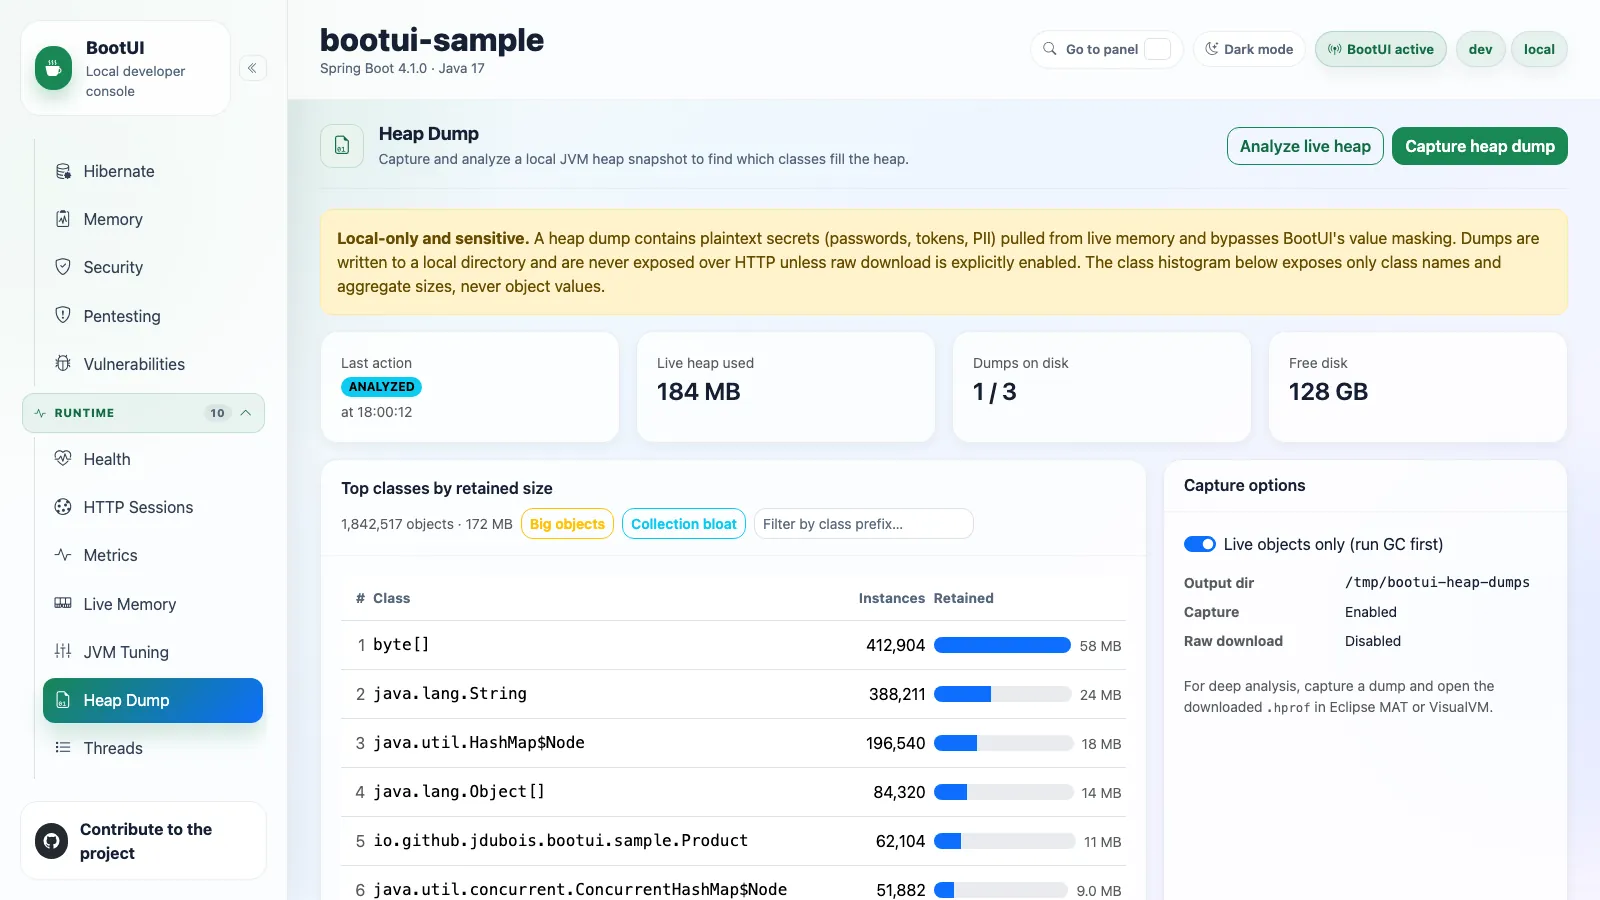Click the dev profile badge
The height and width of the screenshot is (900, 1600).
pyautogui.click(x=1481, y=49)
